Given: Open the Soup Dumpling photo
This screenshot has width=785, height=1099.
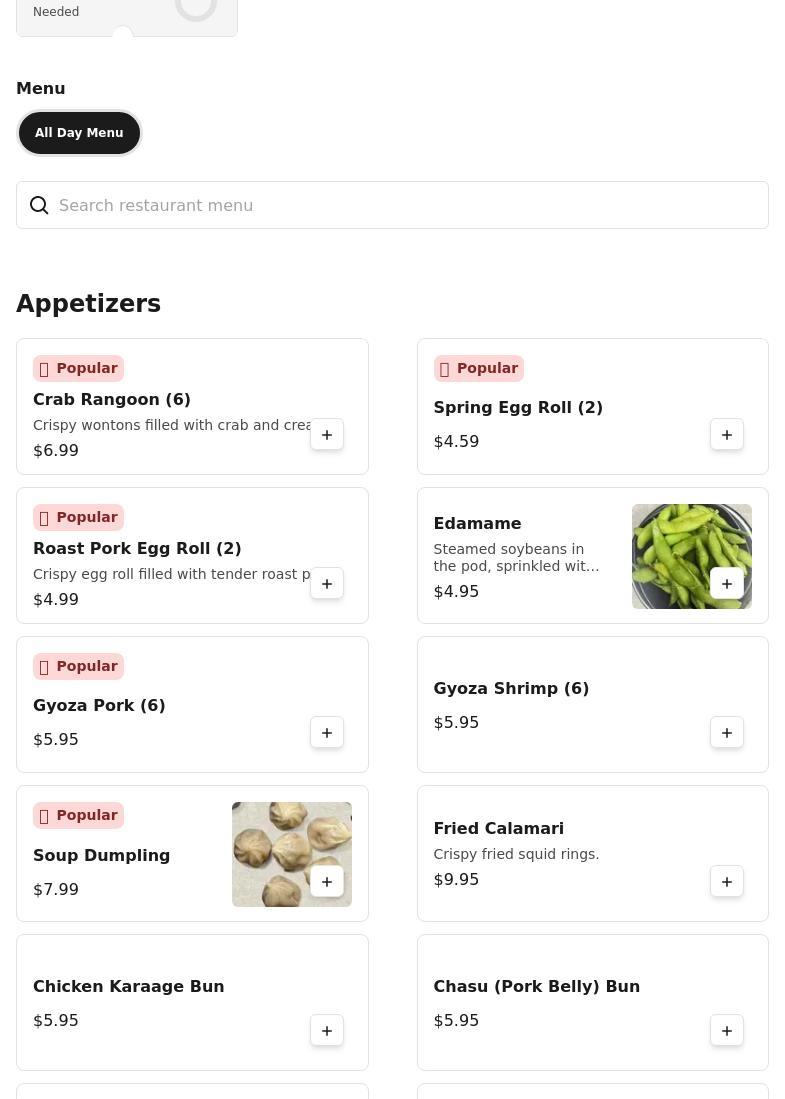Looking at the screenshot, I should pyautogui.click(x=292, y=854).
